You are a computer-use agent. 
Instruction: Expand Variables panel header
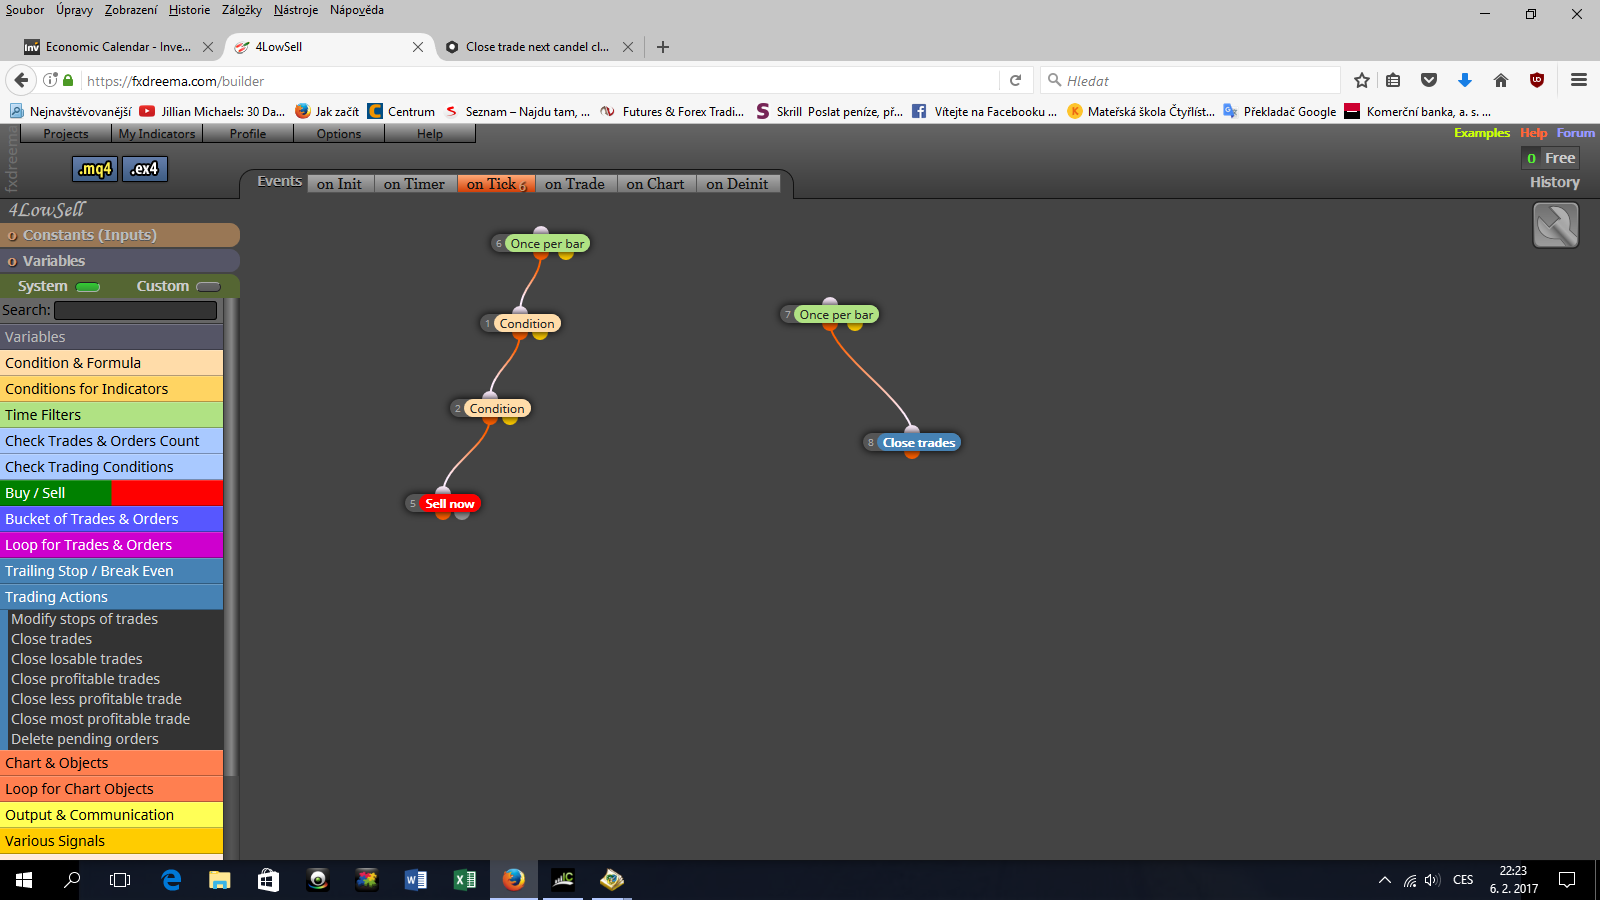tap(119, 261)
